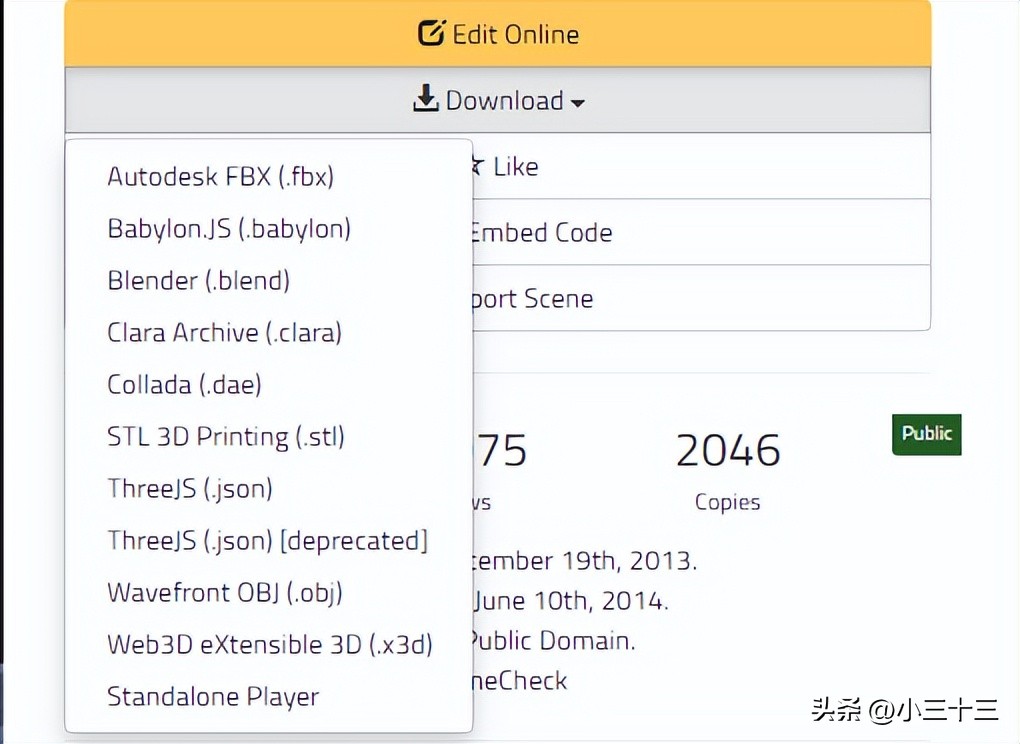Click the Download tray arrow icon
1020x744 pixels.
pyautogui.click(x=426, y=99)
